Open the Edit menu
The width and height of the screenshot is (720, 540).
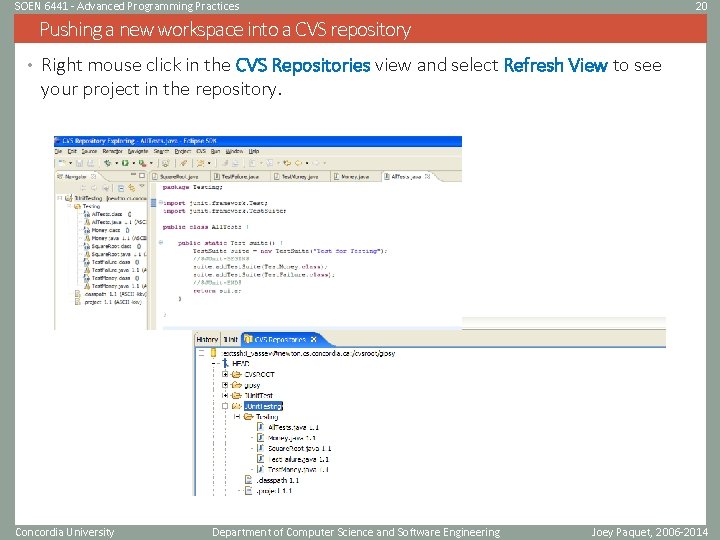click(x=72, y=151)
